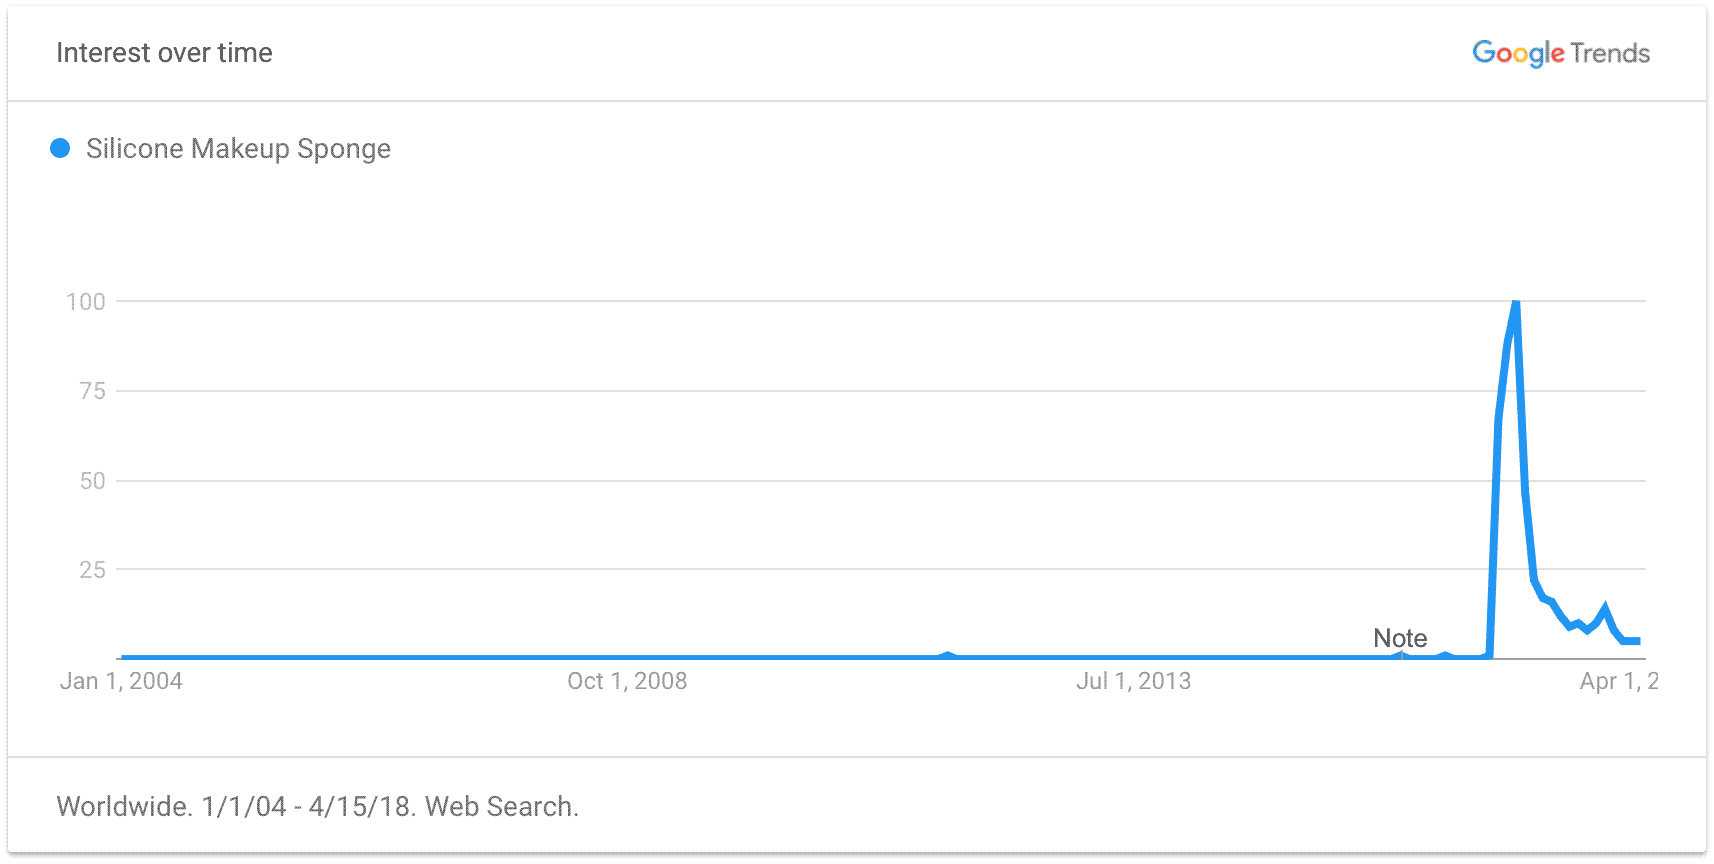Click the word Trends in the logo

tap(1610, 53)
